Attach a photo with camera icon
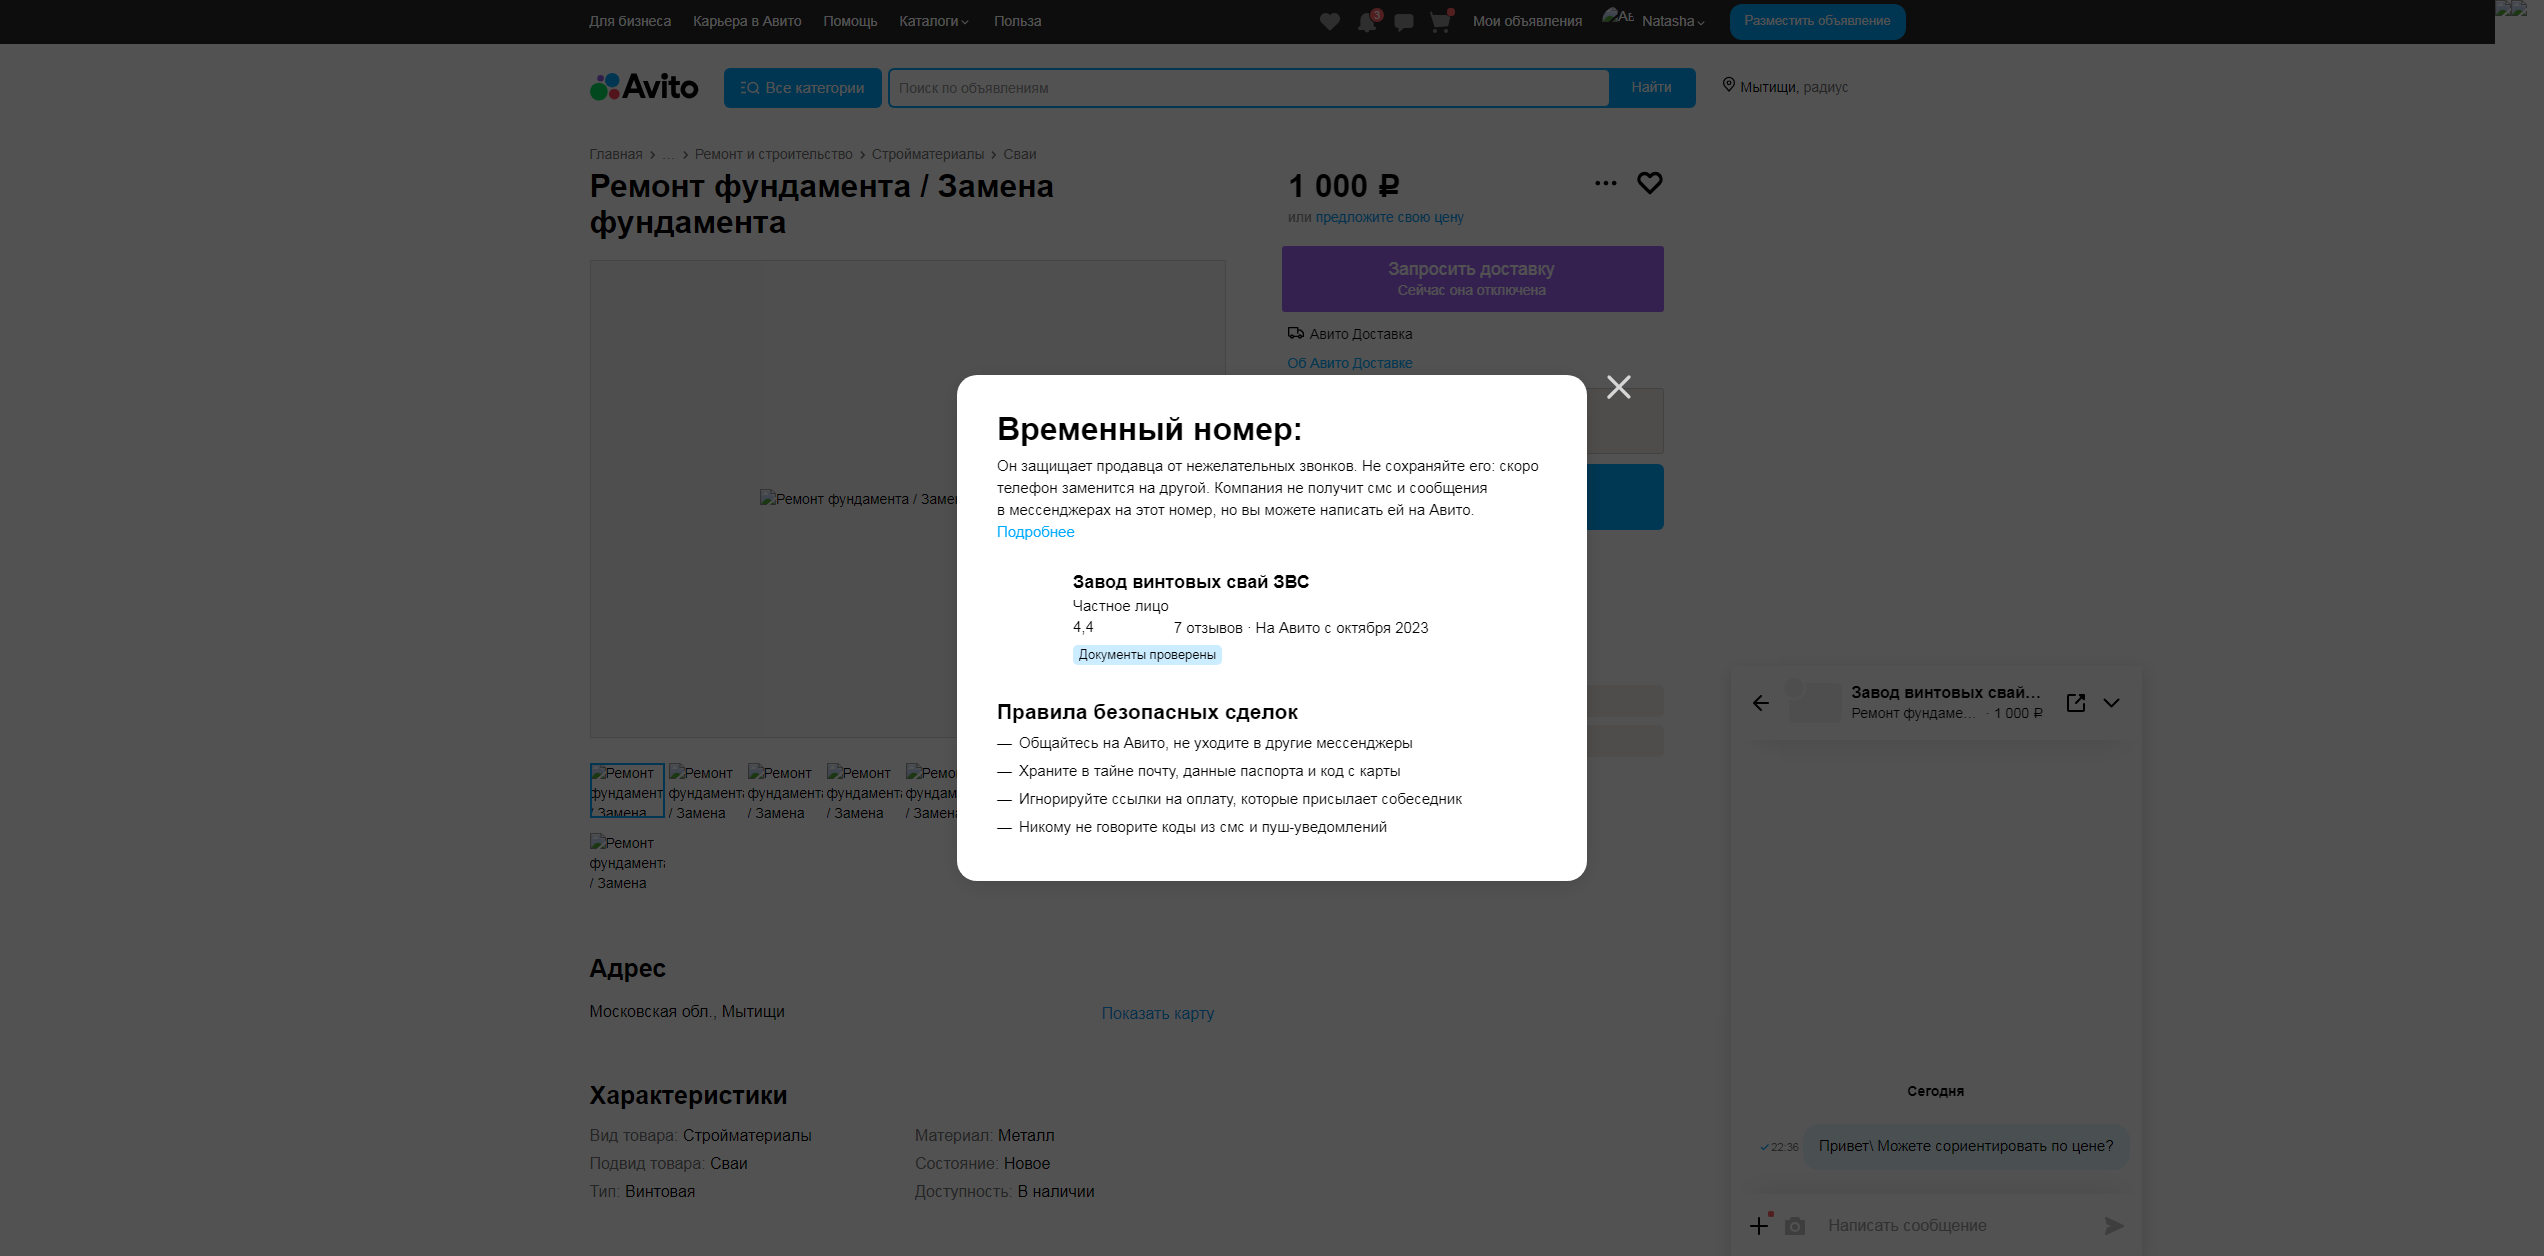The width and height of the screenshot is (2544, 1256). tap(1795, 1226)
